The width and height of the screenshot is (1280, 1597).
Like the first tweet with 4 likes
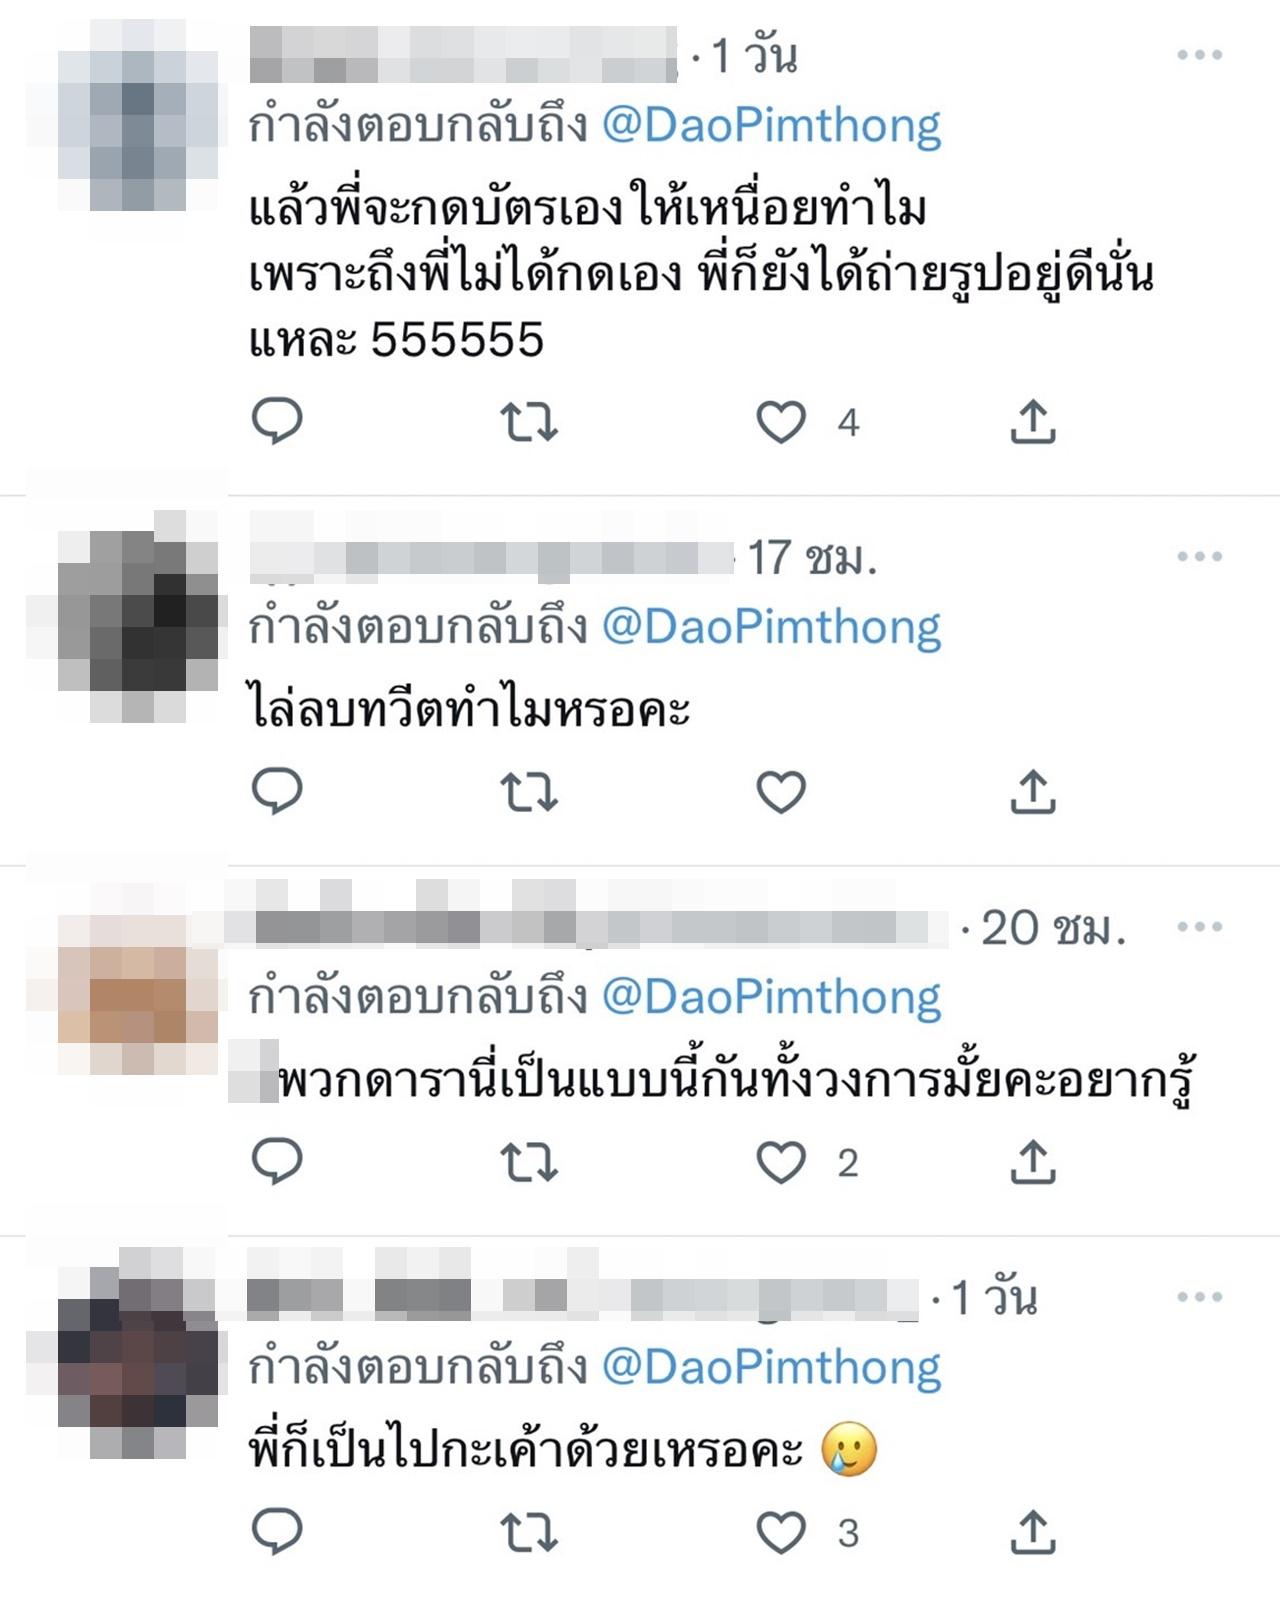click(x=781, y=422)
